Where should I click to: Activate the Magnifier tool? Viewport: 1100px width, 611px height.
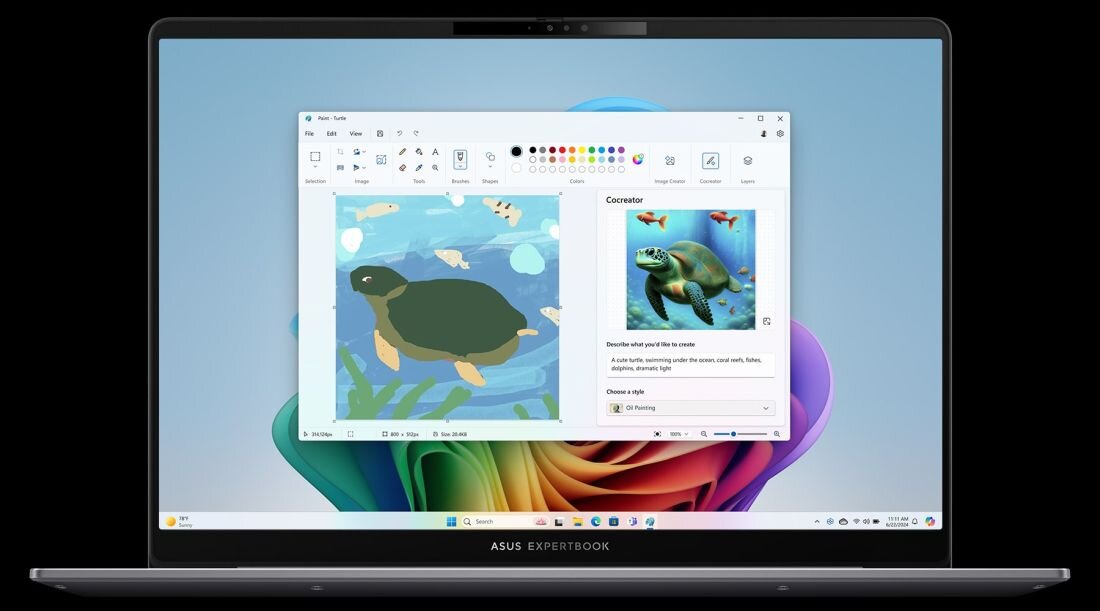pyautogui.click(x=435, y=168)
